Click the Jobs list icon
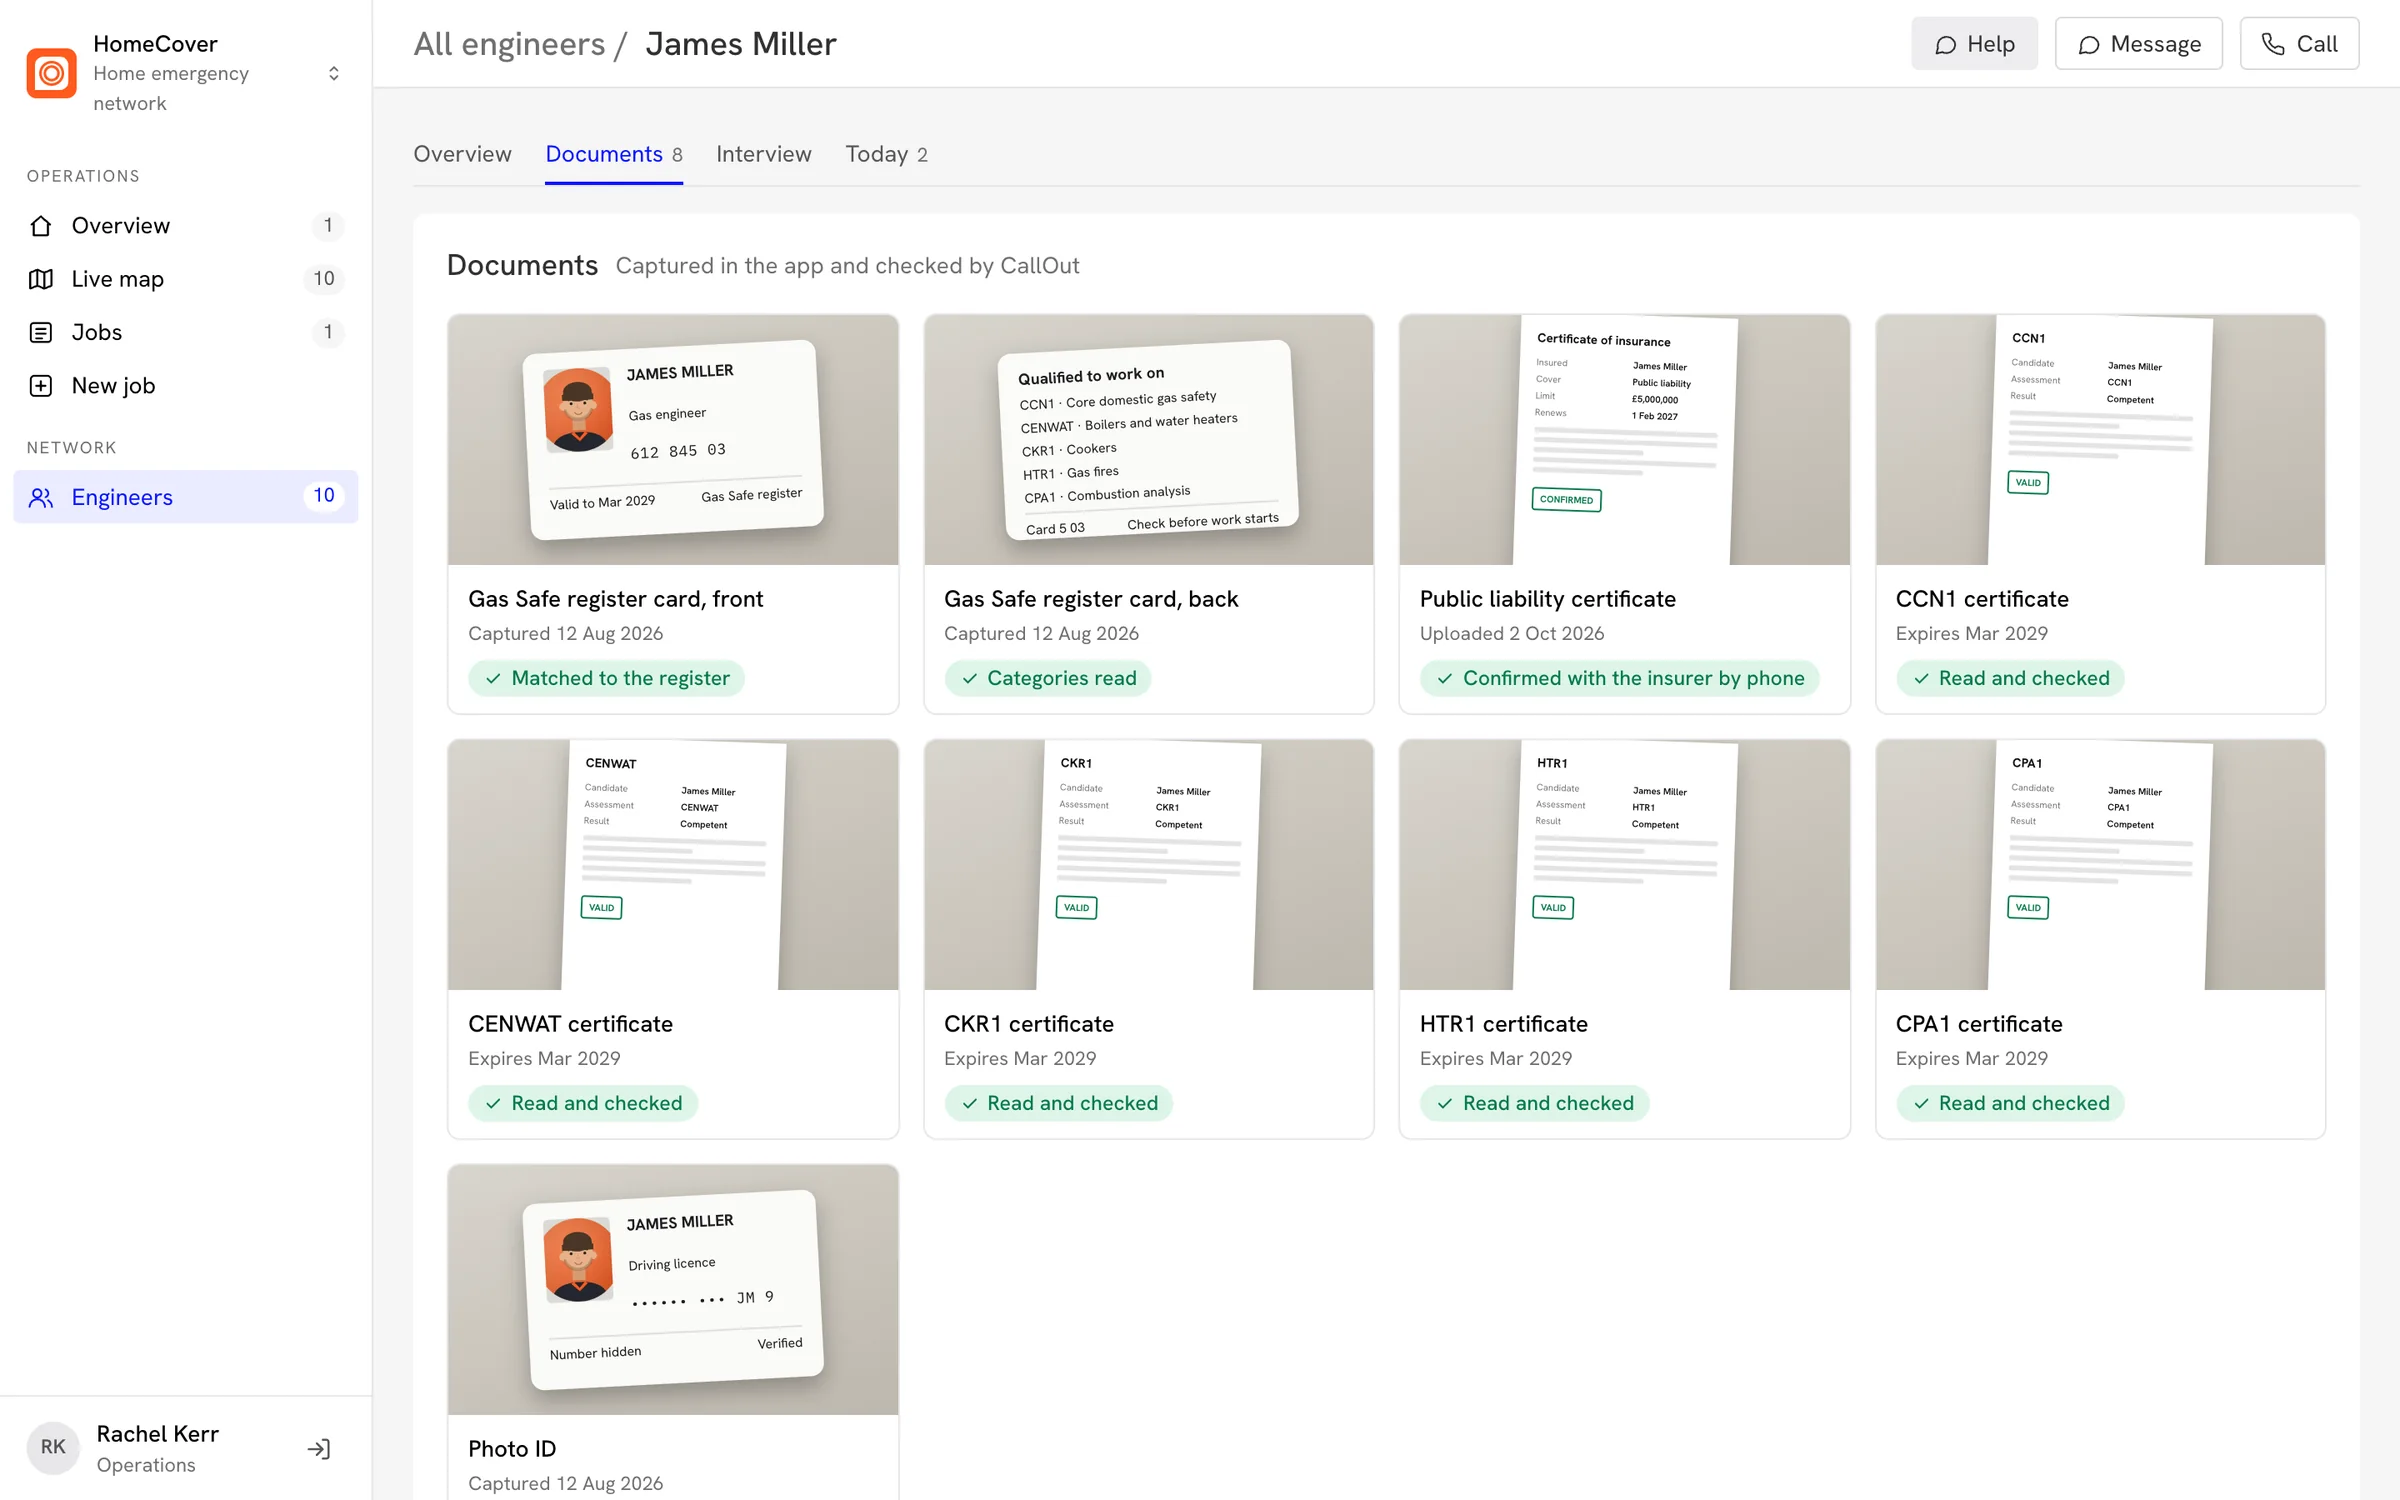 41,332
